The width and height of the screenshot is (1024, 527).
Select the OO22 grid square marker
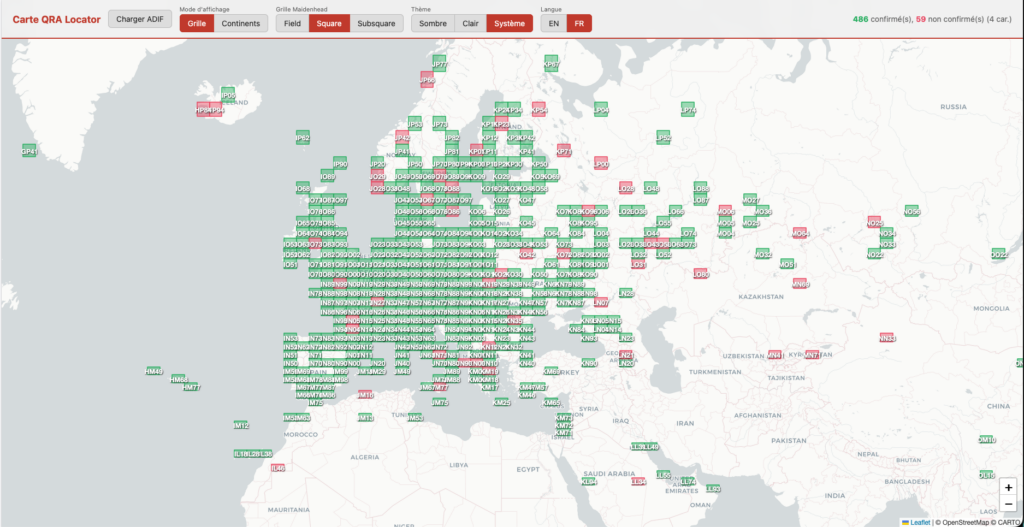pyautogui.click(x=998, y=254)
